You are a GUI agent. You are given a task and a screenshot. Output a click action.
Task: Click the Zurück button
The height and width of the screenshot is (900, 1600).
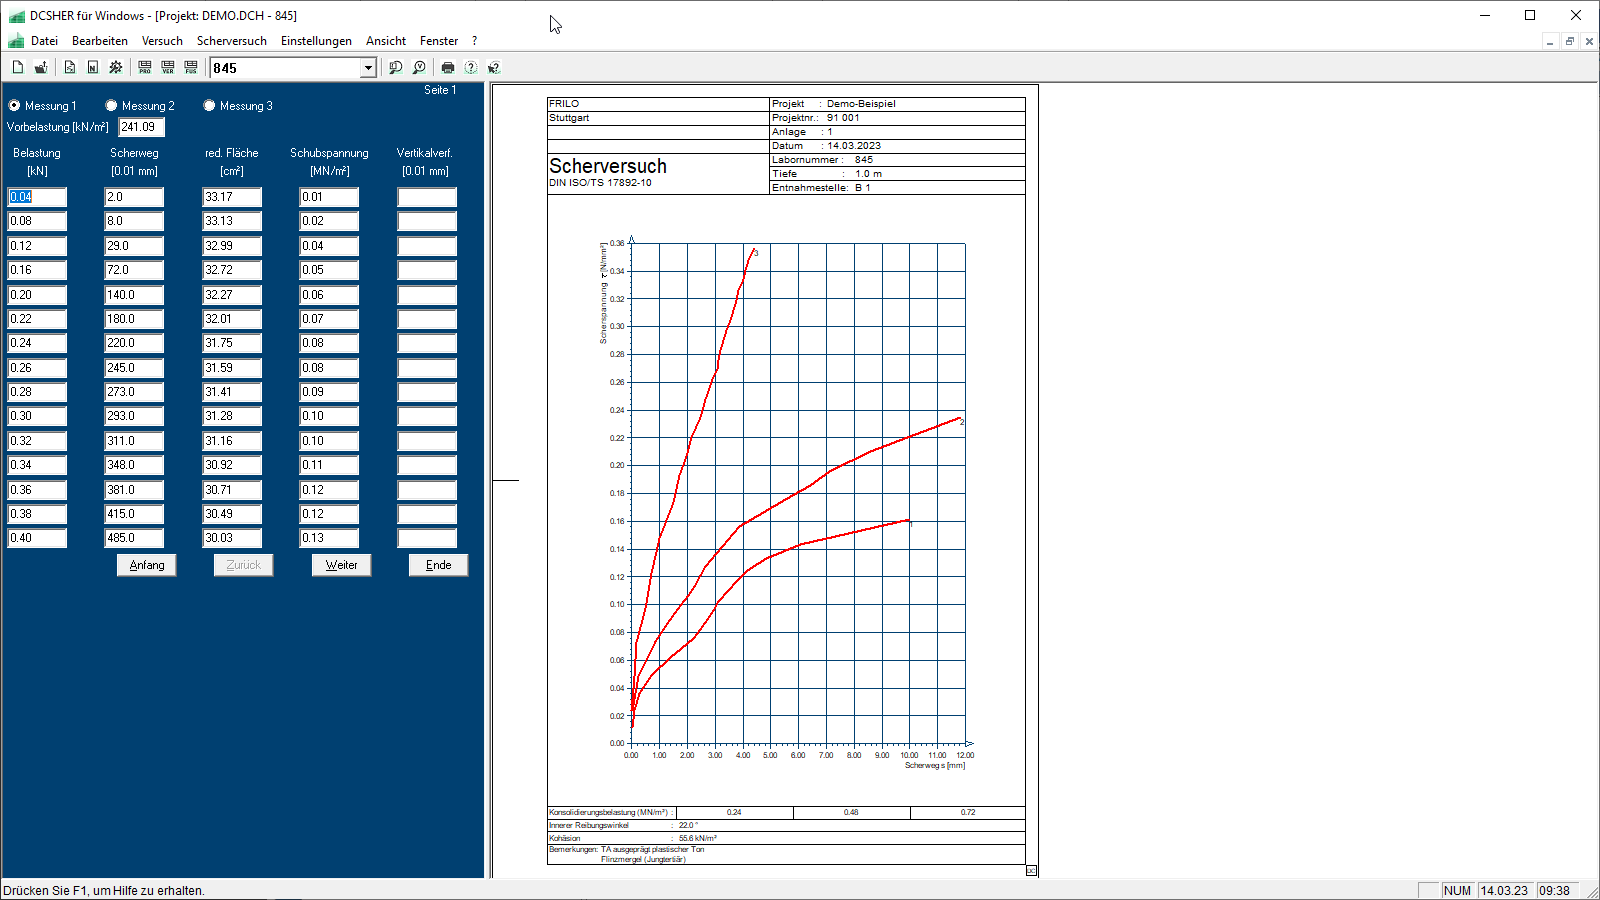pos(243,565)
